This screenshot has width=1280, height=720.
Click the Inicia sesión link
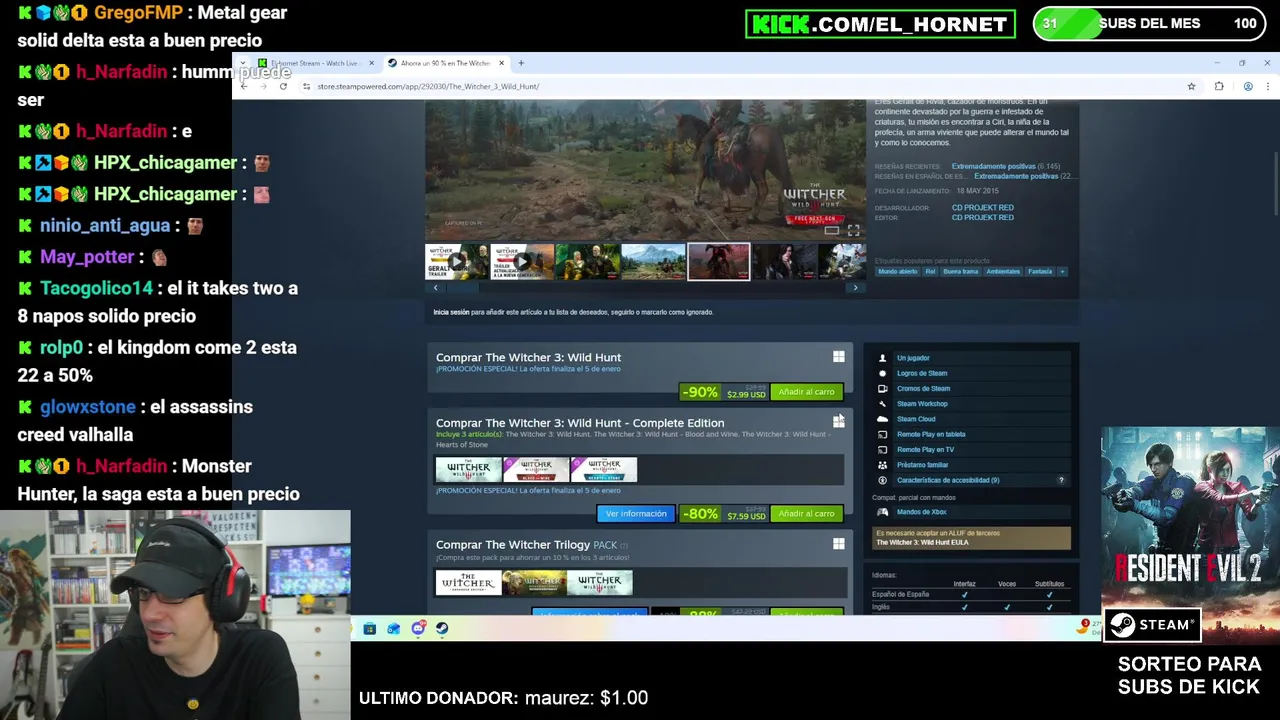coord(451,312)
